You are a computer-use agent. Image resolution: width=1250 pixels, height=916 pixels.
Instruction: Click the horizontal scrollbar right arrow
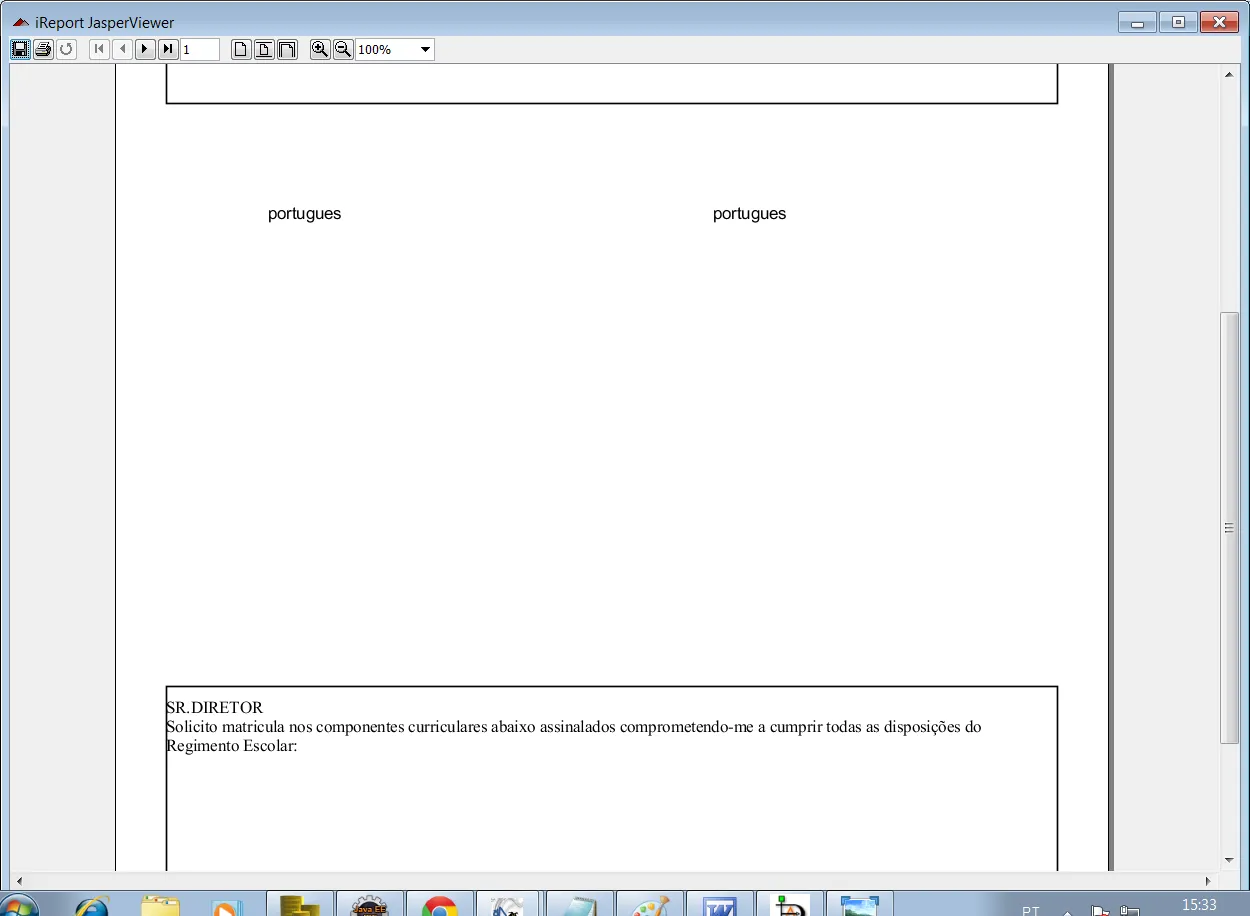click(1208, 881)
